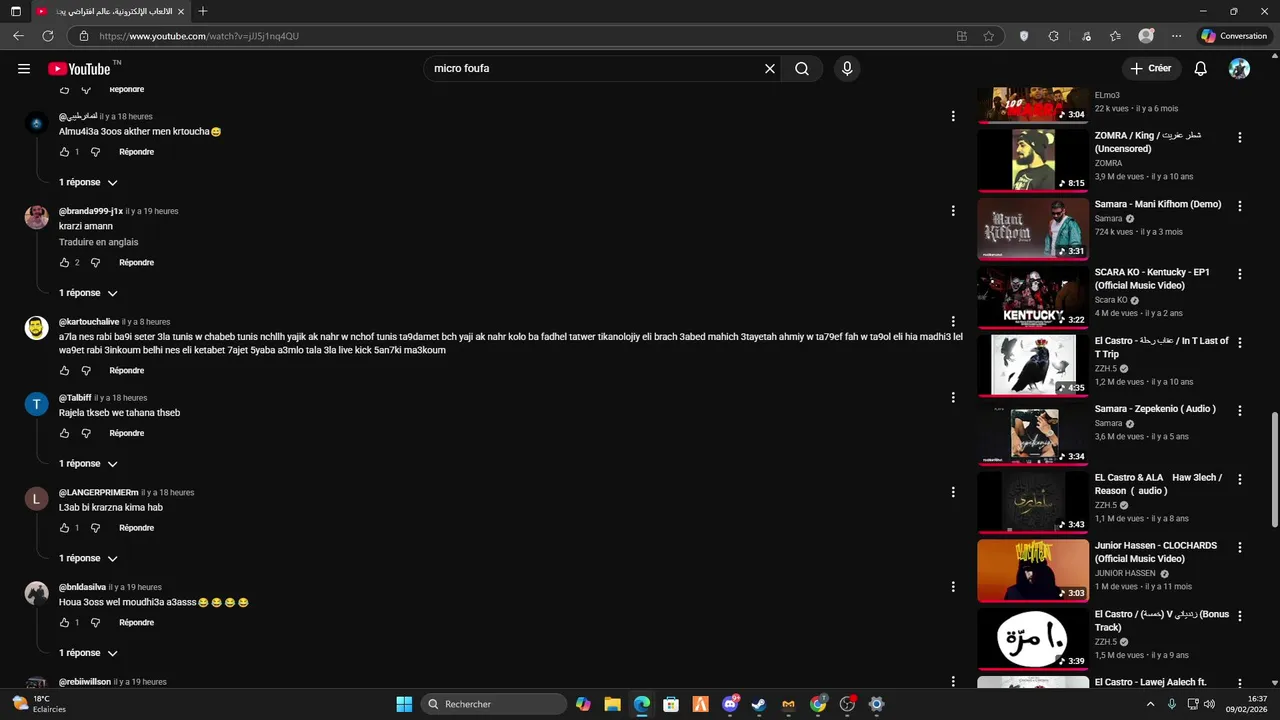Expand replies under Rajela tkseb comment
The width and height of the screenshot is (1280, 720).
[88, 464]
